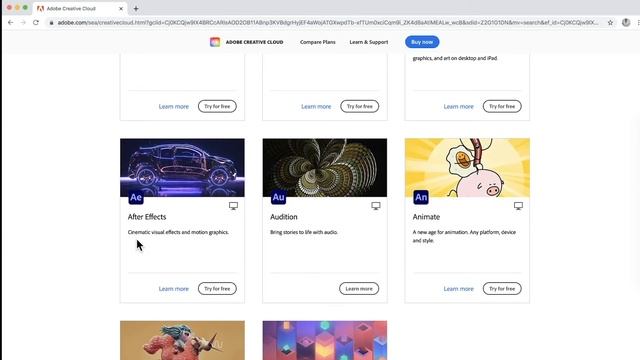Click the blue Buy now button
640x360 pixels.
[x=422, y=42]
